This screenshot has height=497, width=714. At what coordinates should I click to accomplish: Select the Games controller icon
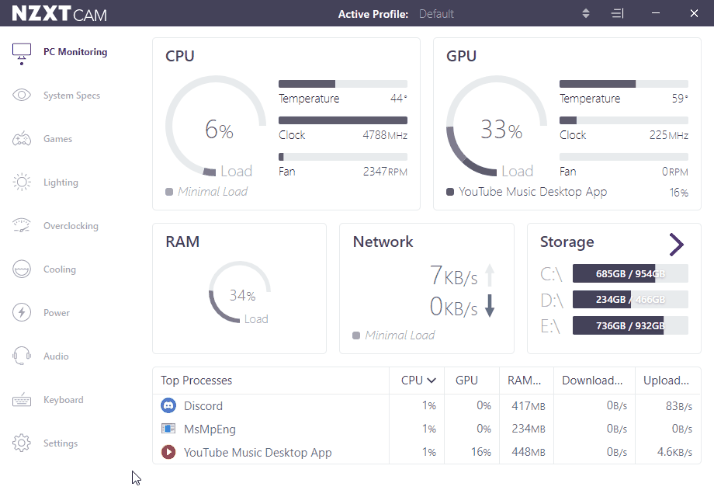coord(21,139)
